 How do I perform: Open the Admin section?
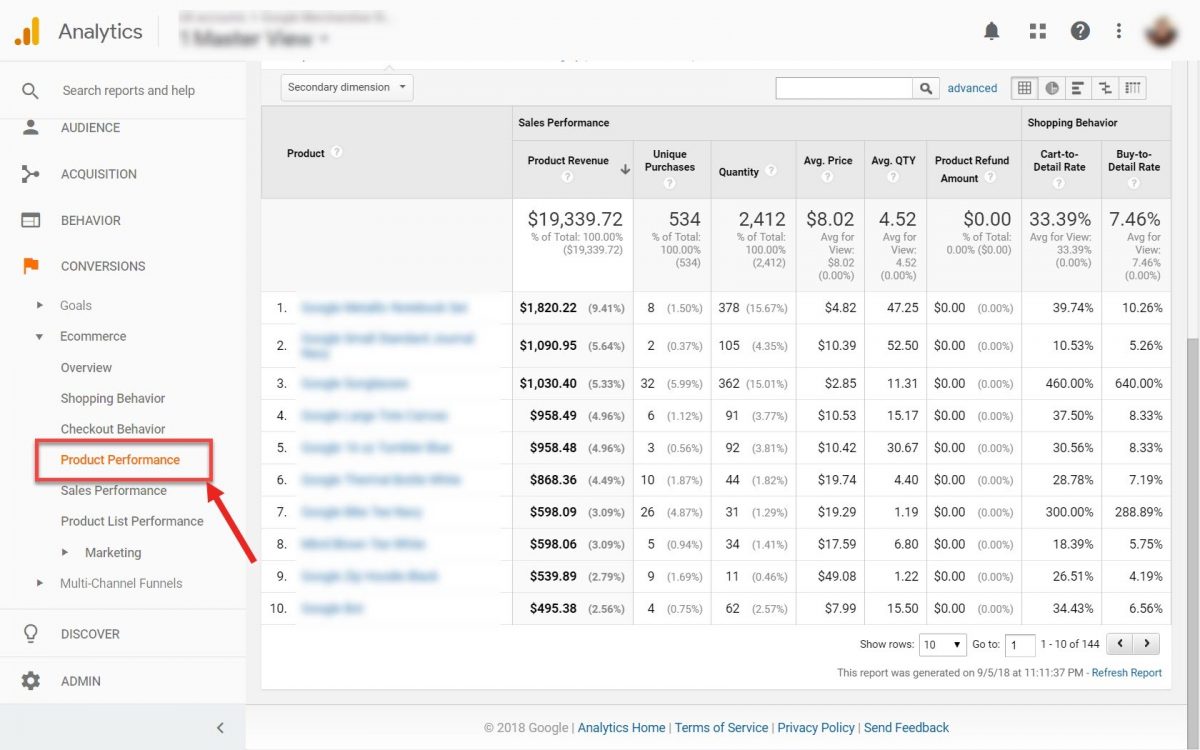[80, 681]
